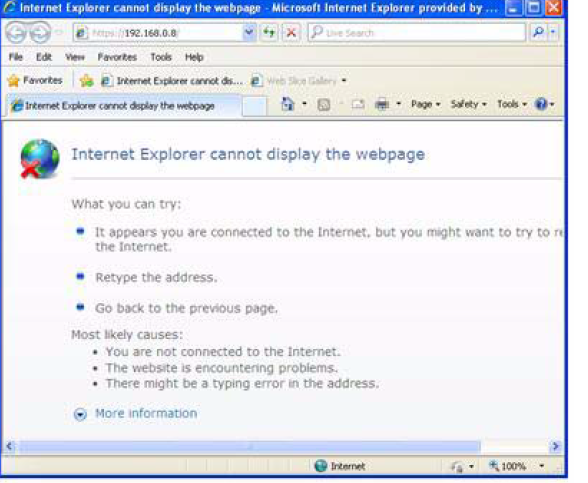Open the Favorites center star button
This screenshot has height=483, width=588.
coord(35,80)
